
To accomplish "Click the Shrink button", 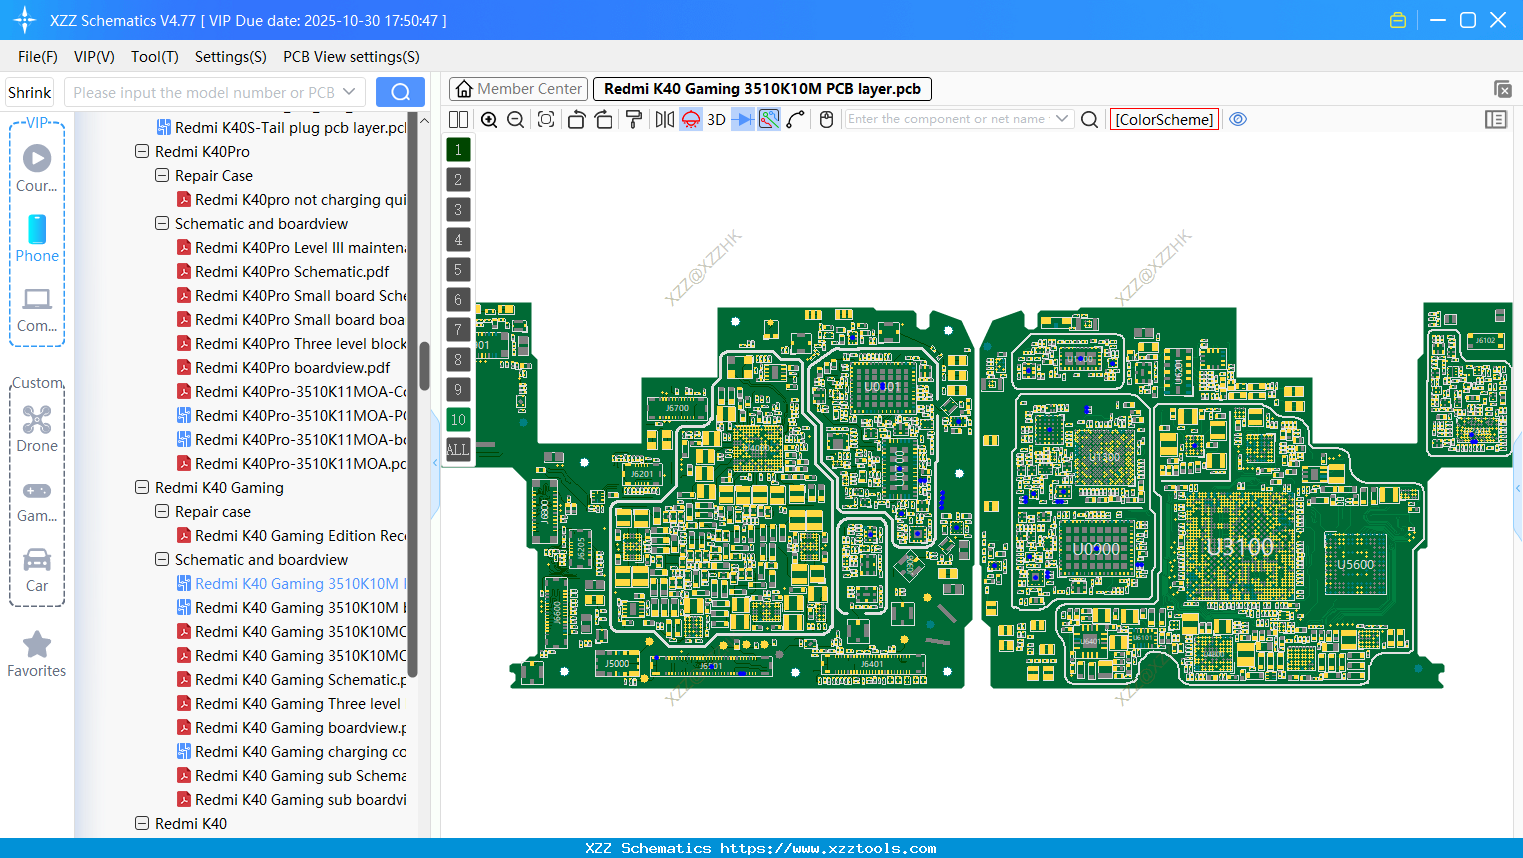I will (x=29, y=91).
